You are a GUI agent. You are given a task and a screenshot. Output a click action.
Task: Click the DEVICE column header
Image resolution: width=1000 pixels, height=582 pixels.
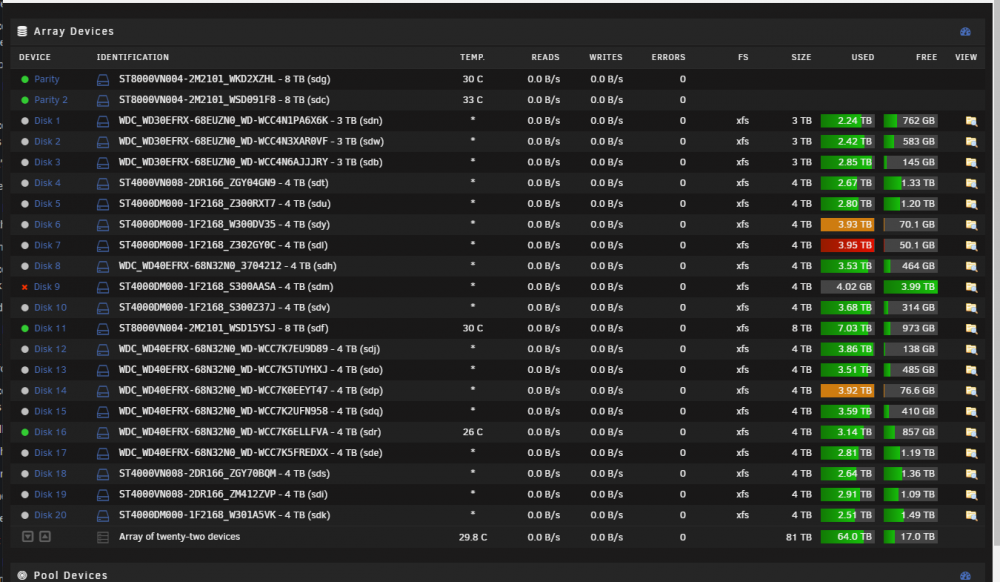coord(34,57)
